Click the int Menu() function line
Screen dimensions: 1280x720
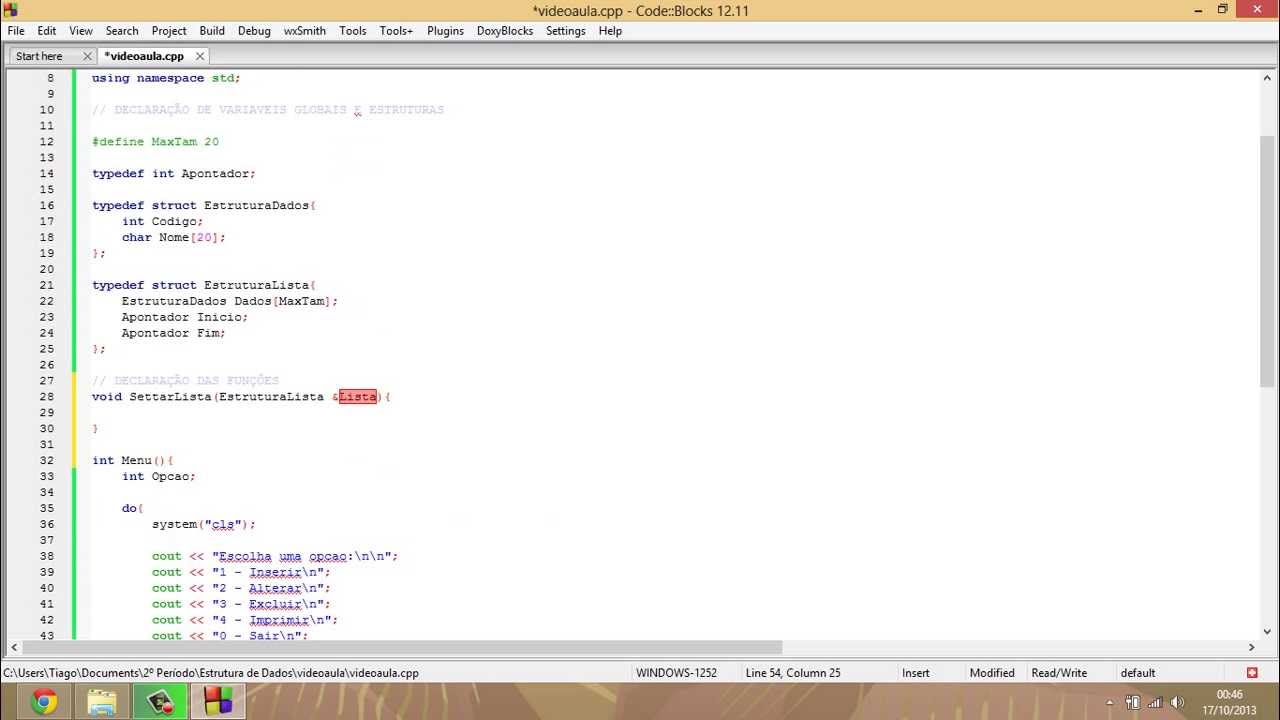click(x=133, y=461)
